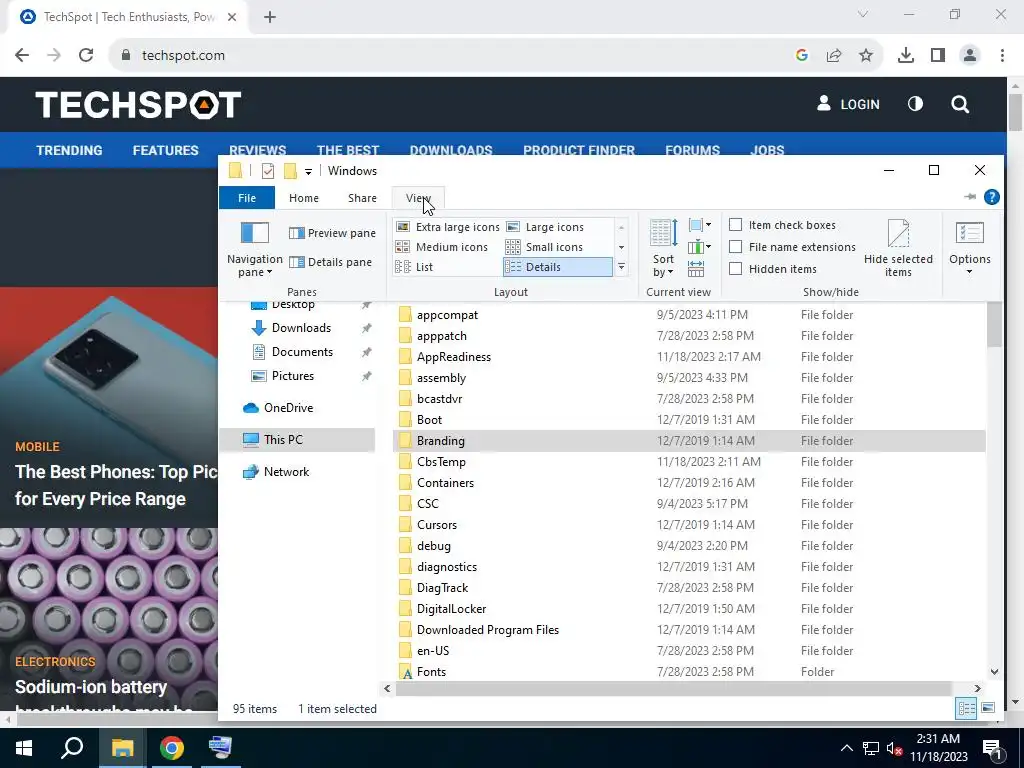The height and width of the screenshot is (768, 1024).
Task: Select the AppReadiness folder
Action: [x=454, y=357]
